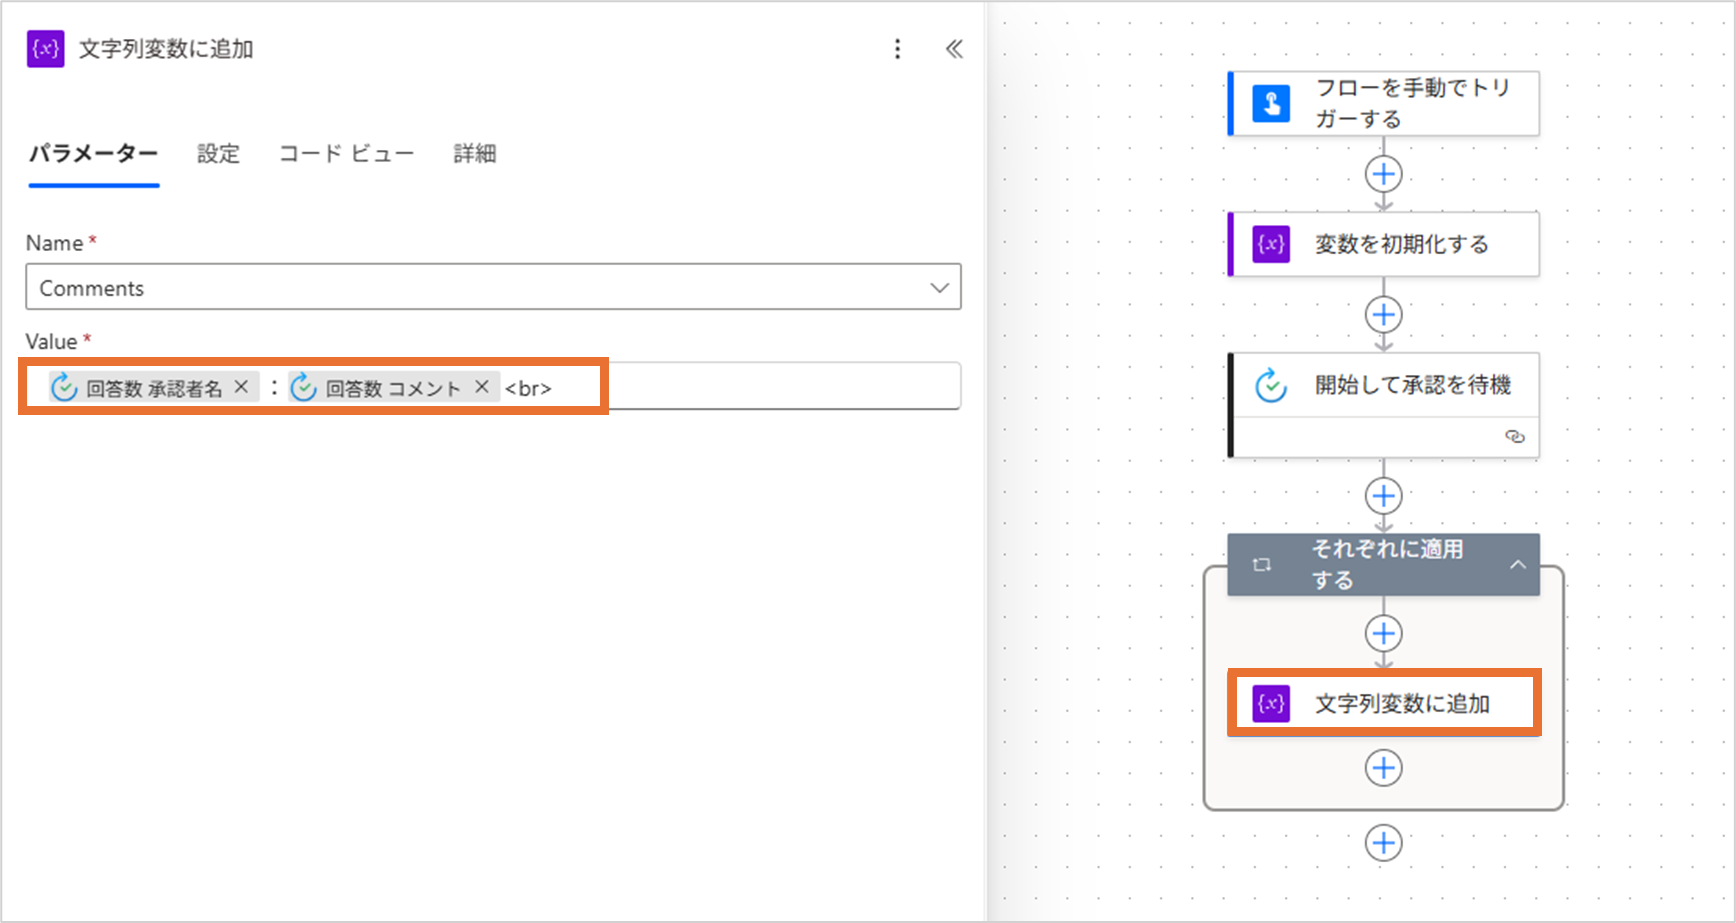Open the 詳細 tab

pyautogui.click(x=474, y=154)
